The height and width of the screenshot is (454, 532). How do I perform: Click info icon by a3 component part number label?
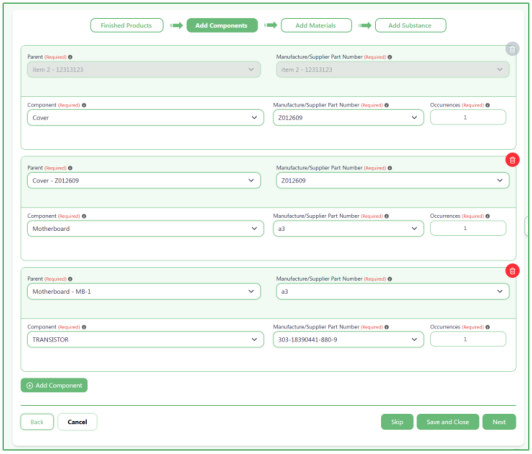pyautogui.click(x=387, y=216)
